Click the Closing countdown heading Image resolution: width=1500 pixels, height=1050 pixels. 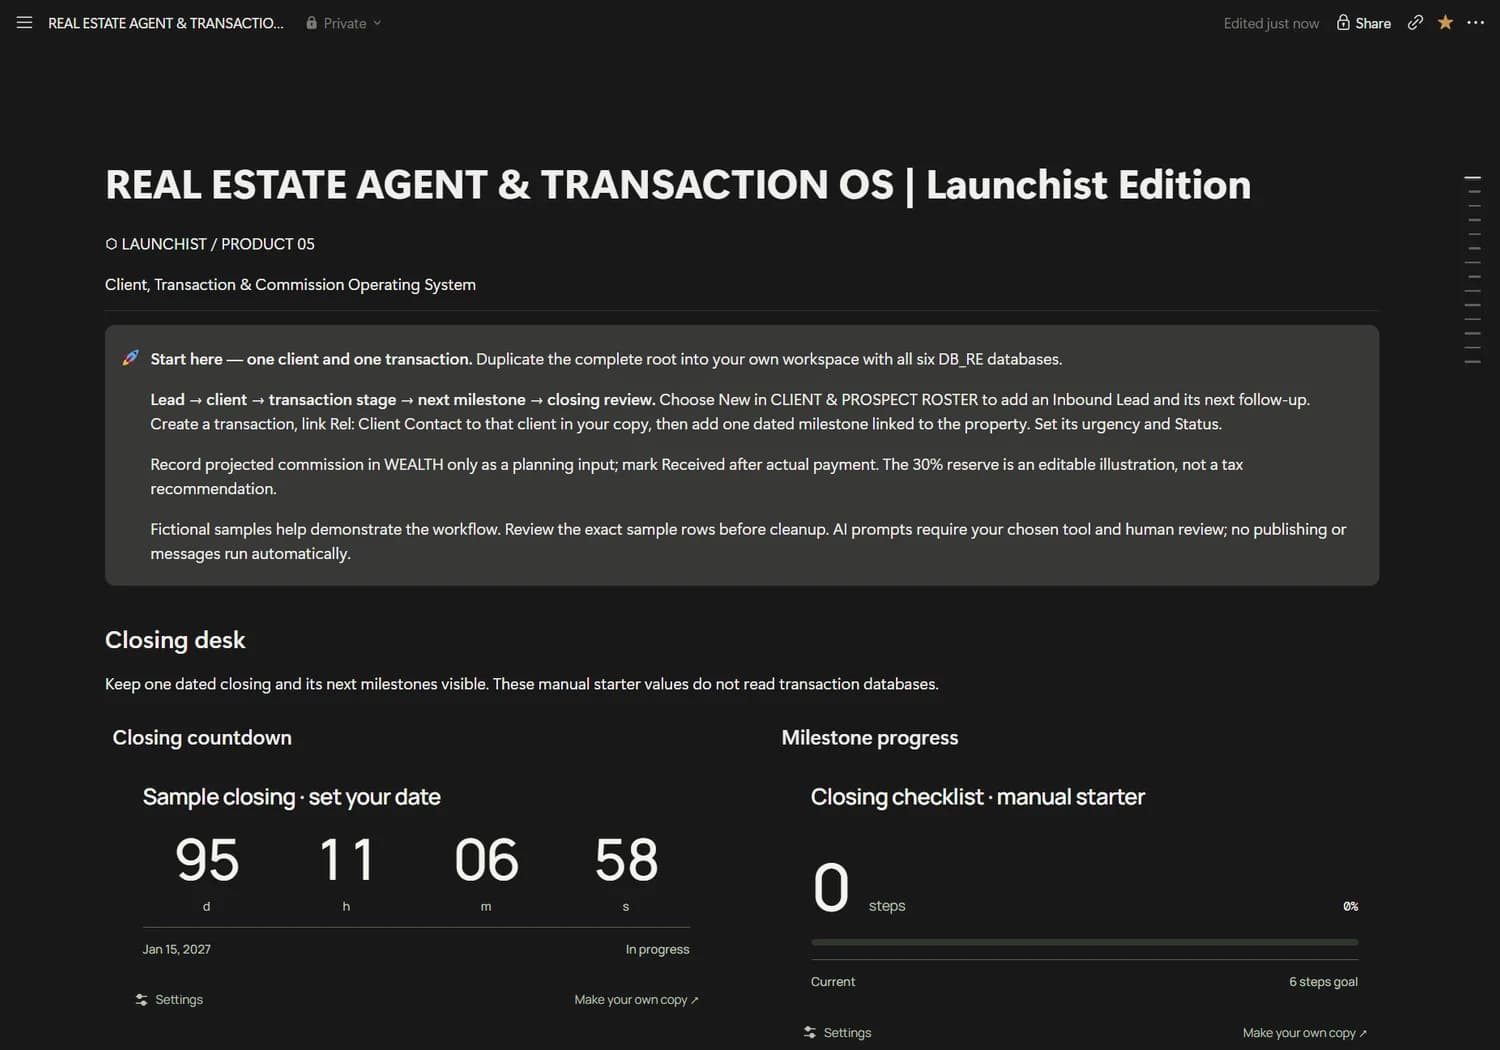tap(202, 738)
